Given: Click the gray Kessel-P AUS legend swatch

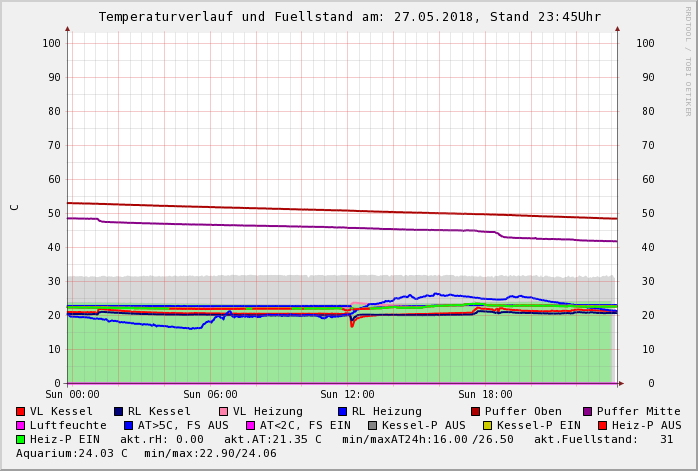Looking at the screenshot, I should pyautogui.click(x=373, y=425).
